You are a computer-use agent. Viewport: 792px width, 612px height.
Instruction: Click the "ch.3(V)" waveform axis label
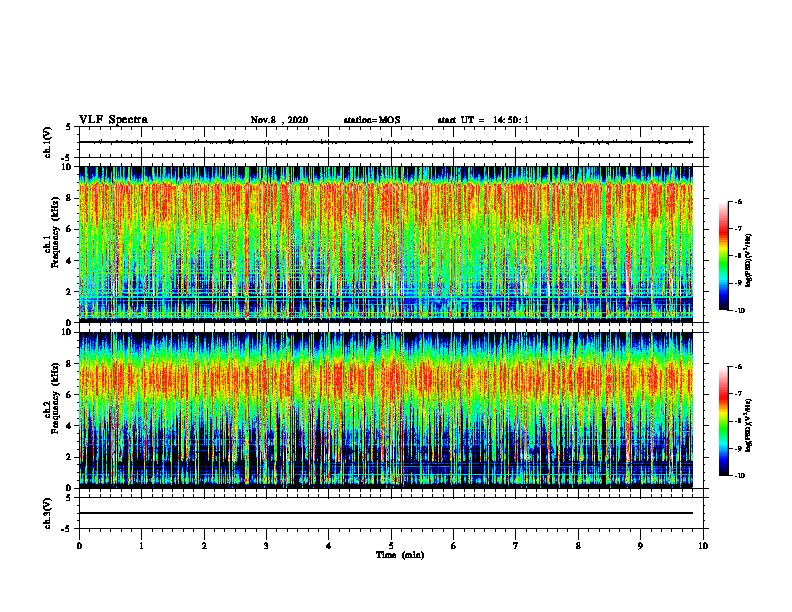click(x=48, y=513)
